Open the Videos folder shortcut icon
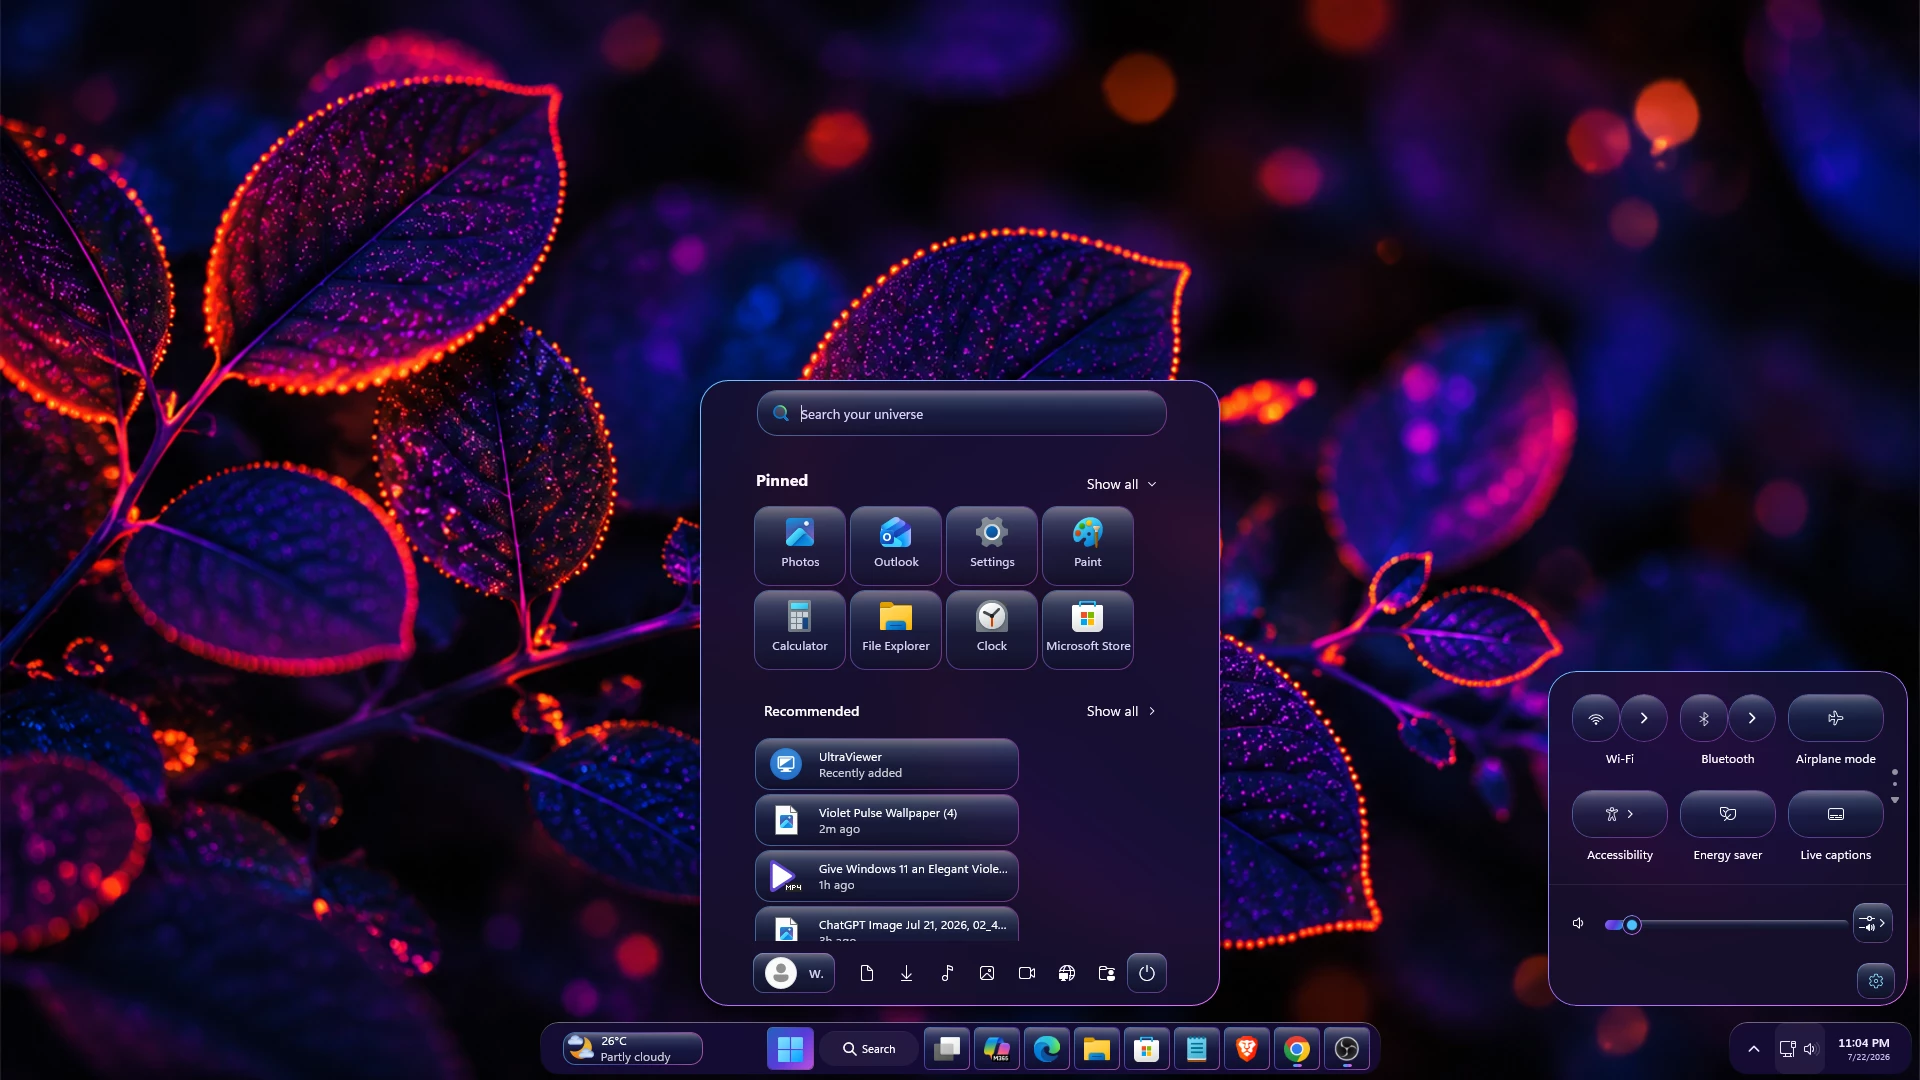The image size is (1920, 1080). 1027,973
